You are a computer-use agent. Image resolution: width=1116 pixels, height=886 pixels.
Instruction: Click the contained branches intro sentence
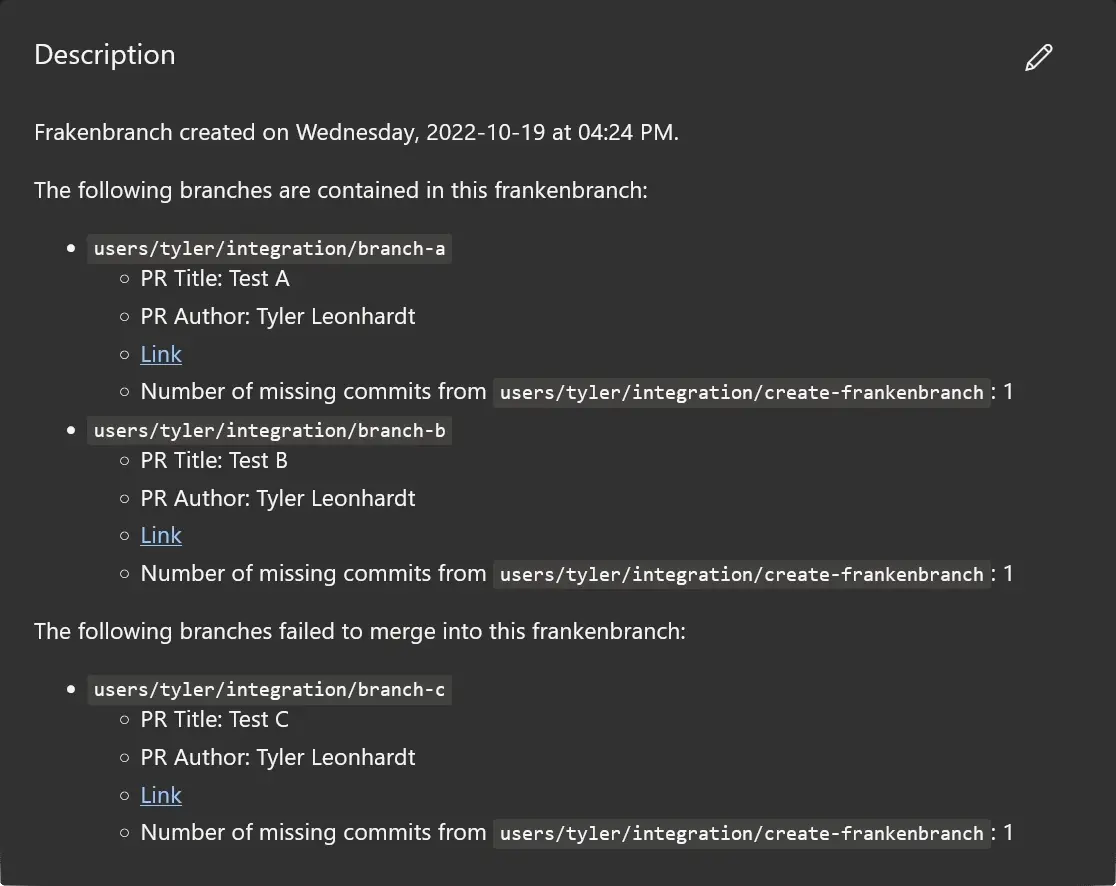pyautogui.click(x=341, y=190)
